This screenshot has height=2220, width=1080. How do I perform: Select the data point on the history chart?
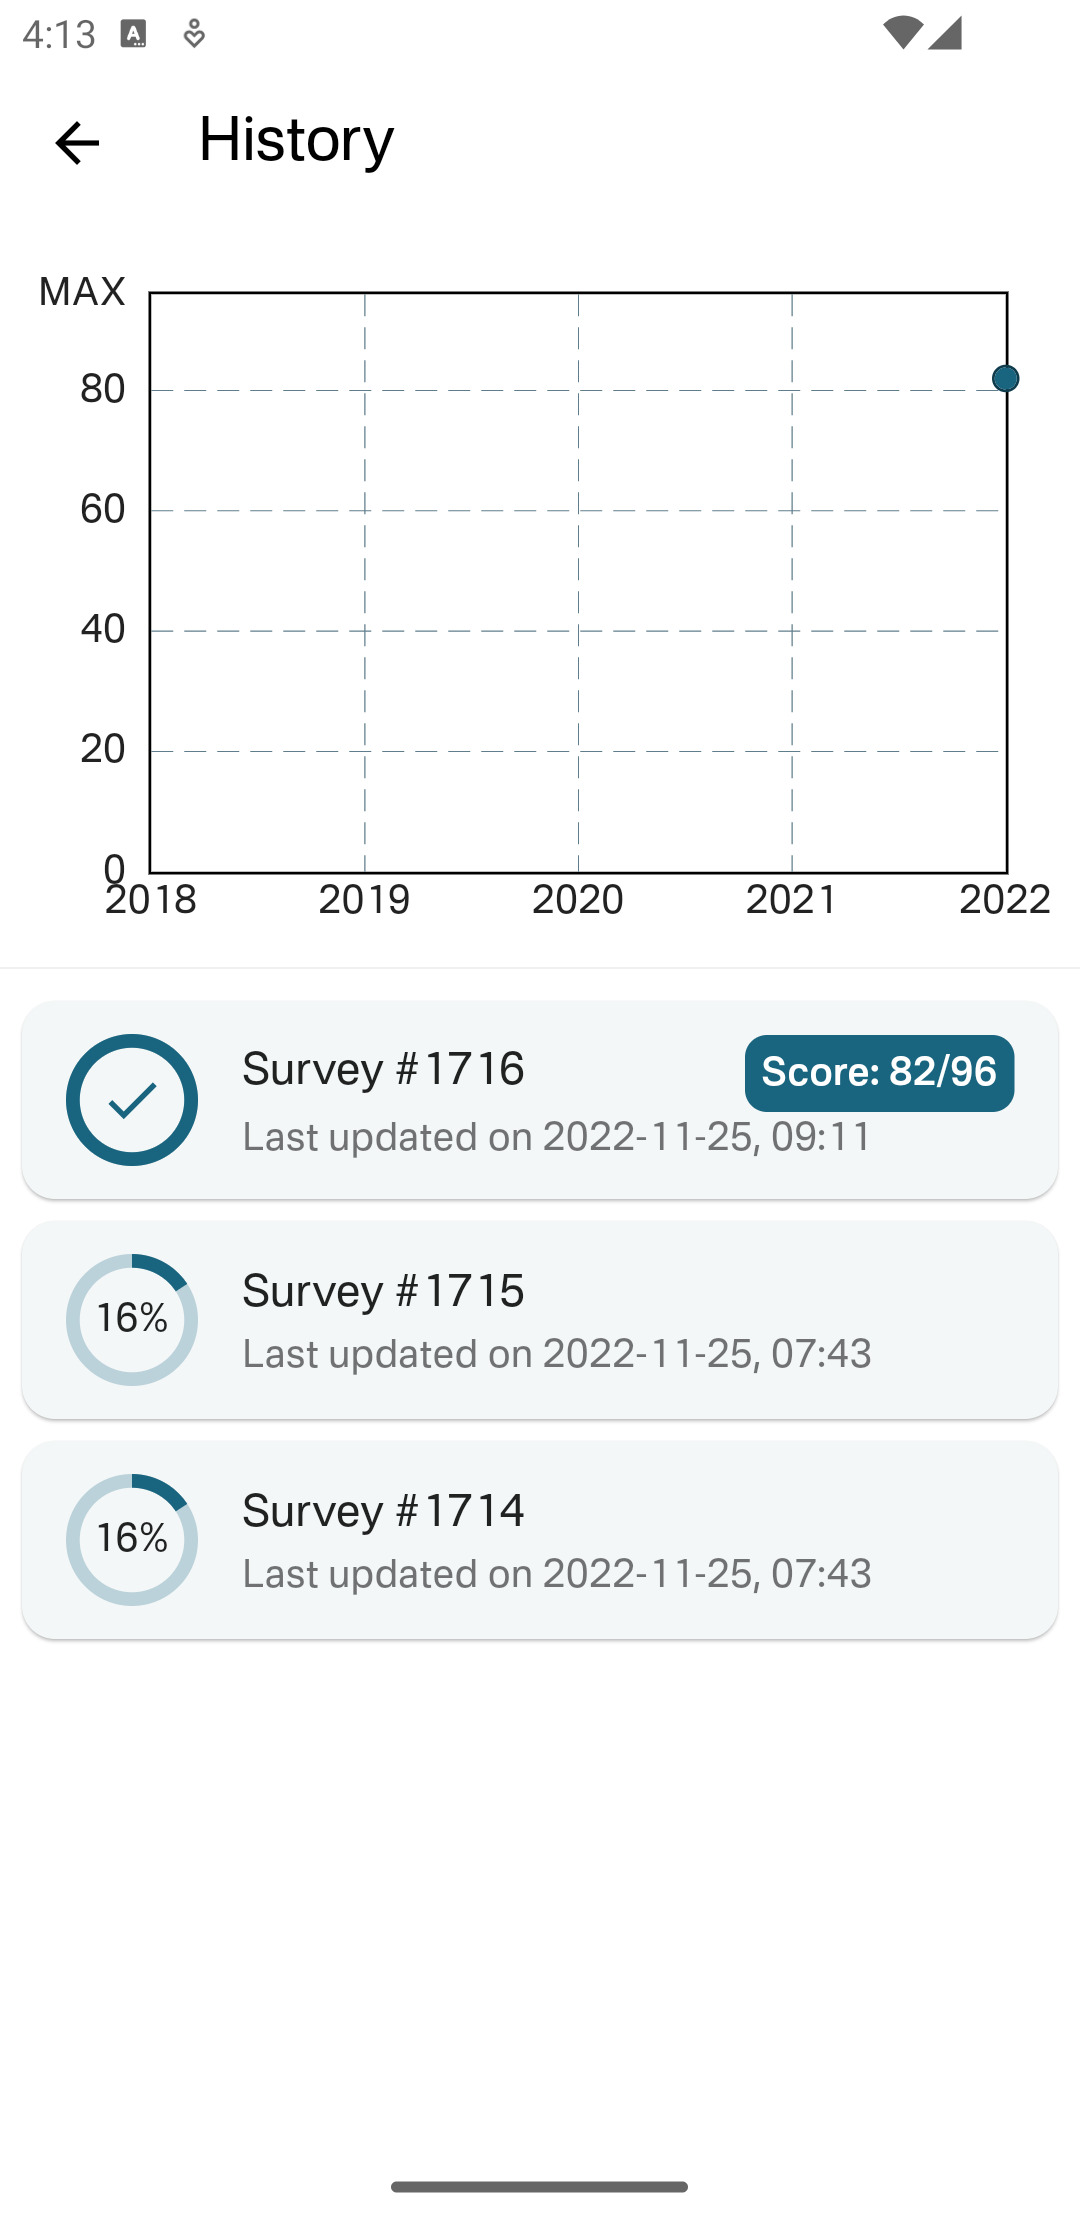(x=1005, y=378)
